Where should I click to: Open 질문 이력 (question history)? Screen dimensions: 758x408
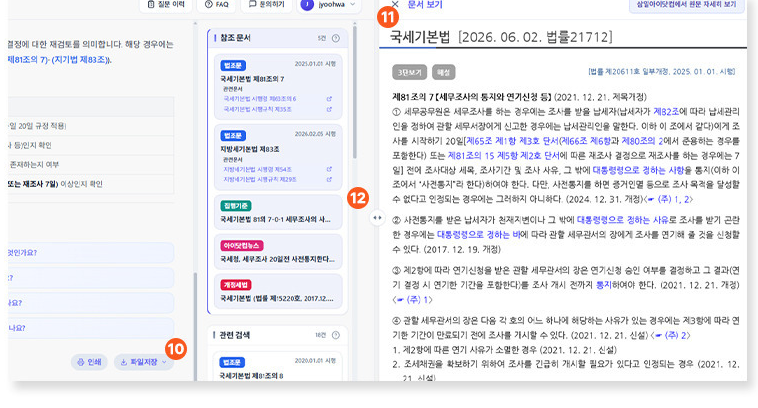tap(166, 4)
